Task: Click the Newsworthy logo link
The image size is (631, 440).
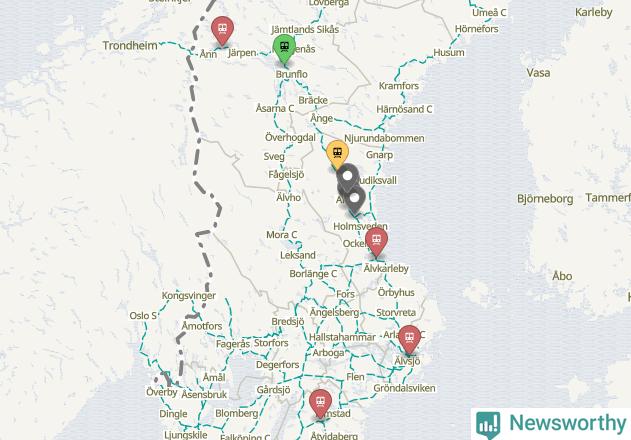Action: click(551, 424)
